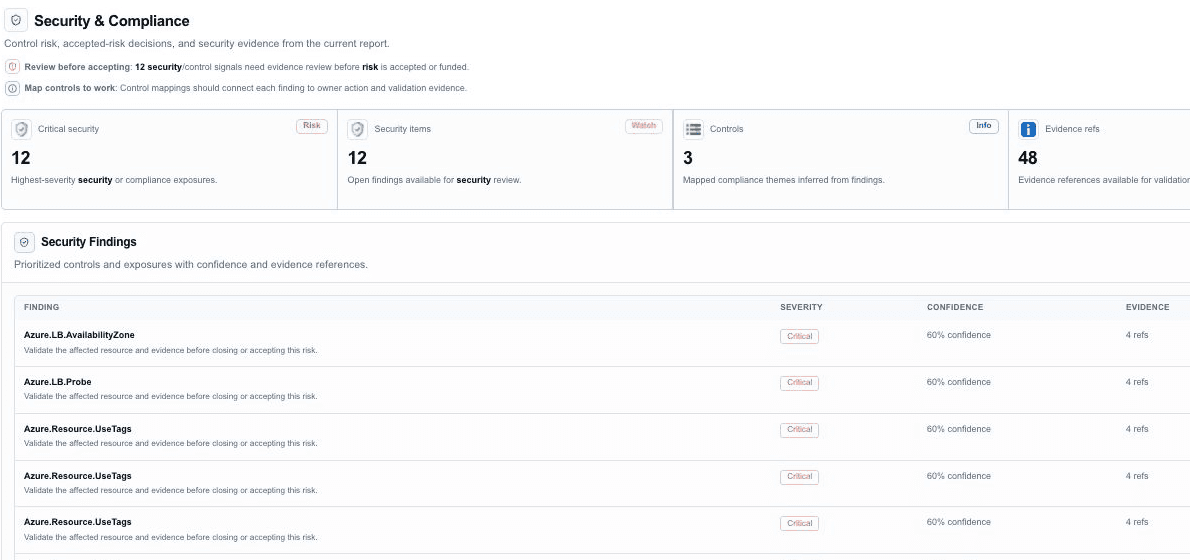Viewport: 1190px width, 560px height.
Task: Click 'Mapped compliance themes inferred from findings'
Action: point(784,180)
